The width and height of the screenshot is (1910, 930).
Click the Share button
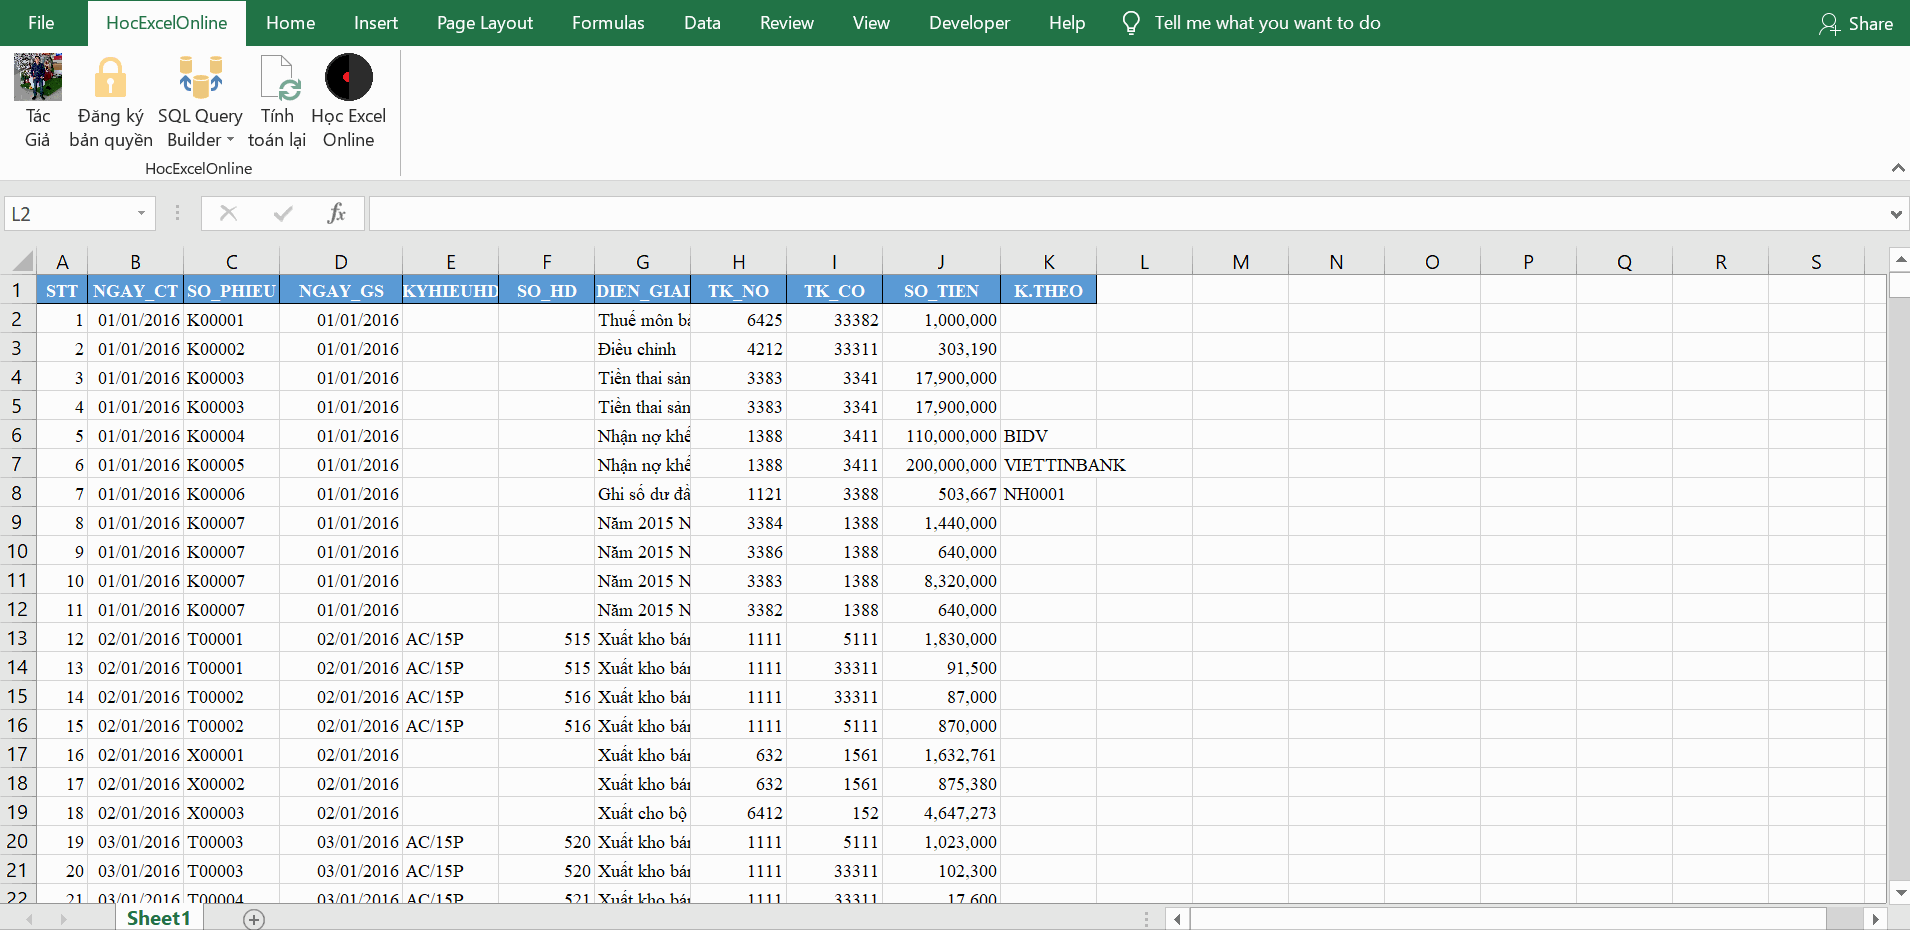click(x=1856, y=23)
